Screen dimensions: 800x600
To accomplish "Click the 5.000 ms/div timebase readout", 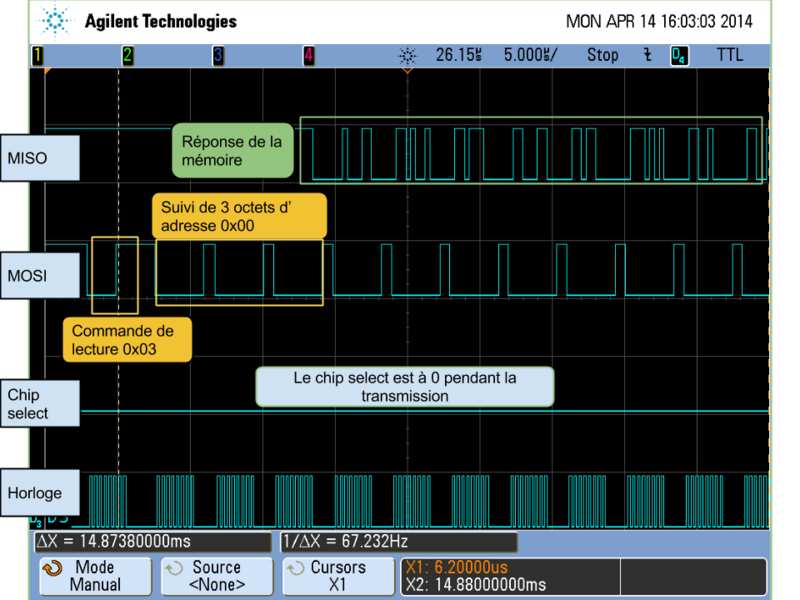I will [x=530, y=56].
